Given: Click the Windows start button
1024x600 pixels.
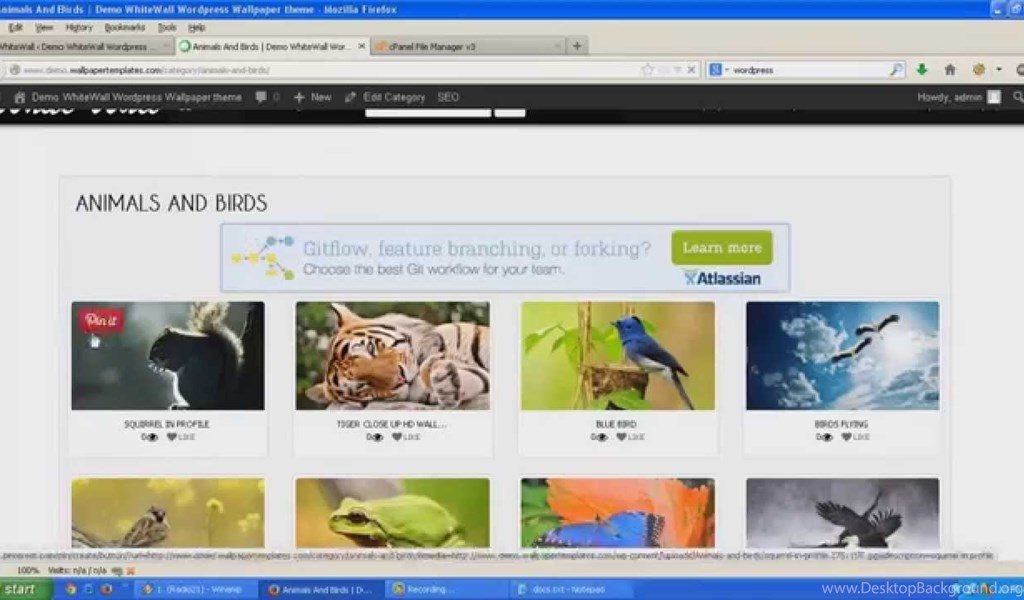Looking at the screenshot, I should [25, 590].
